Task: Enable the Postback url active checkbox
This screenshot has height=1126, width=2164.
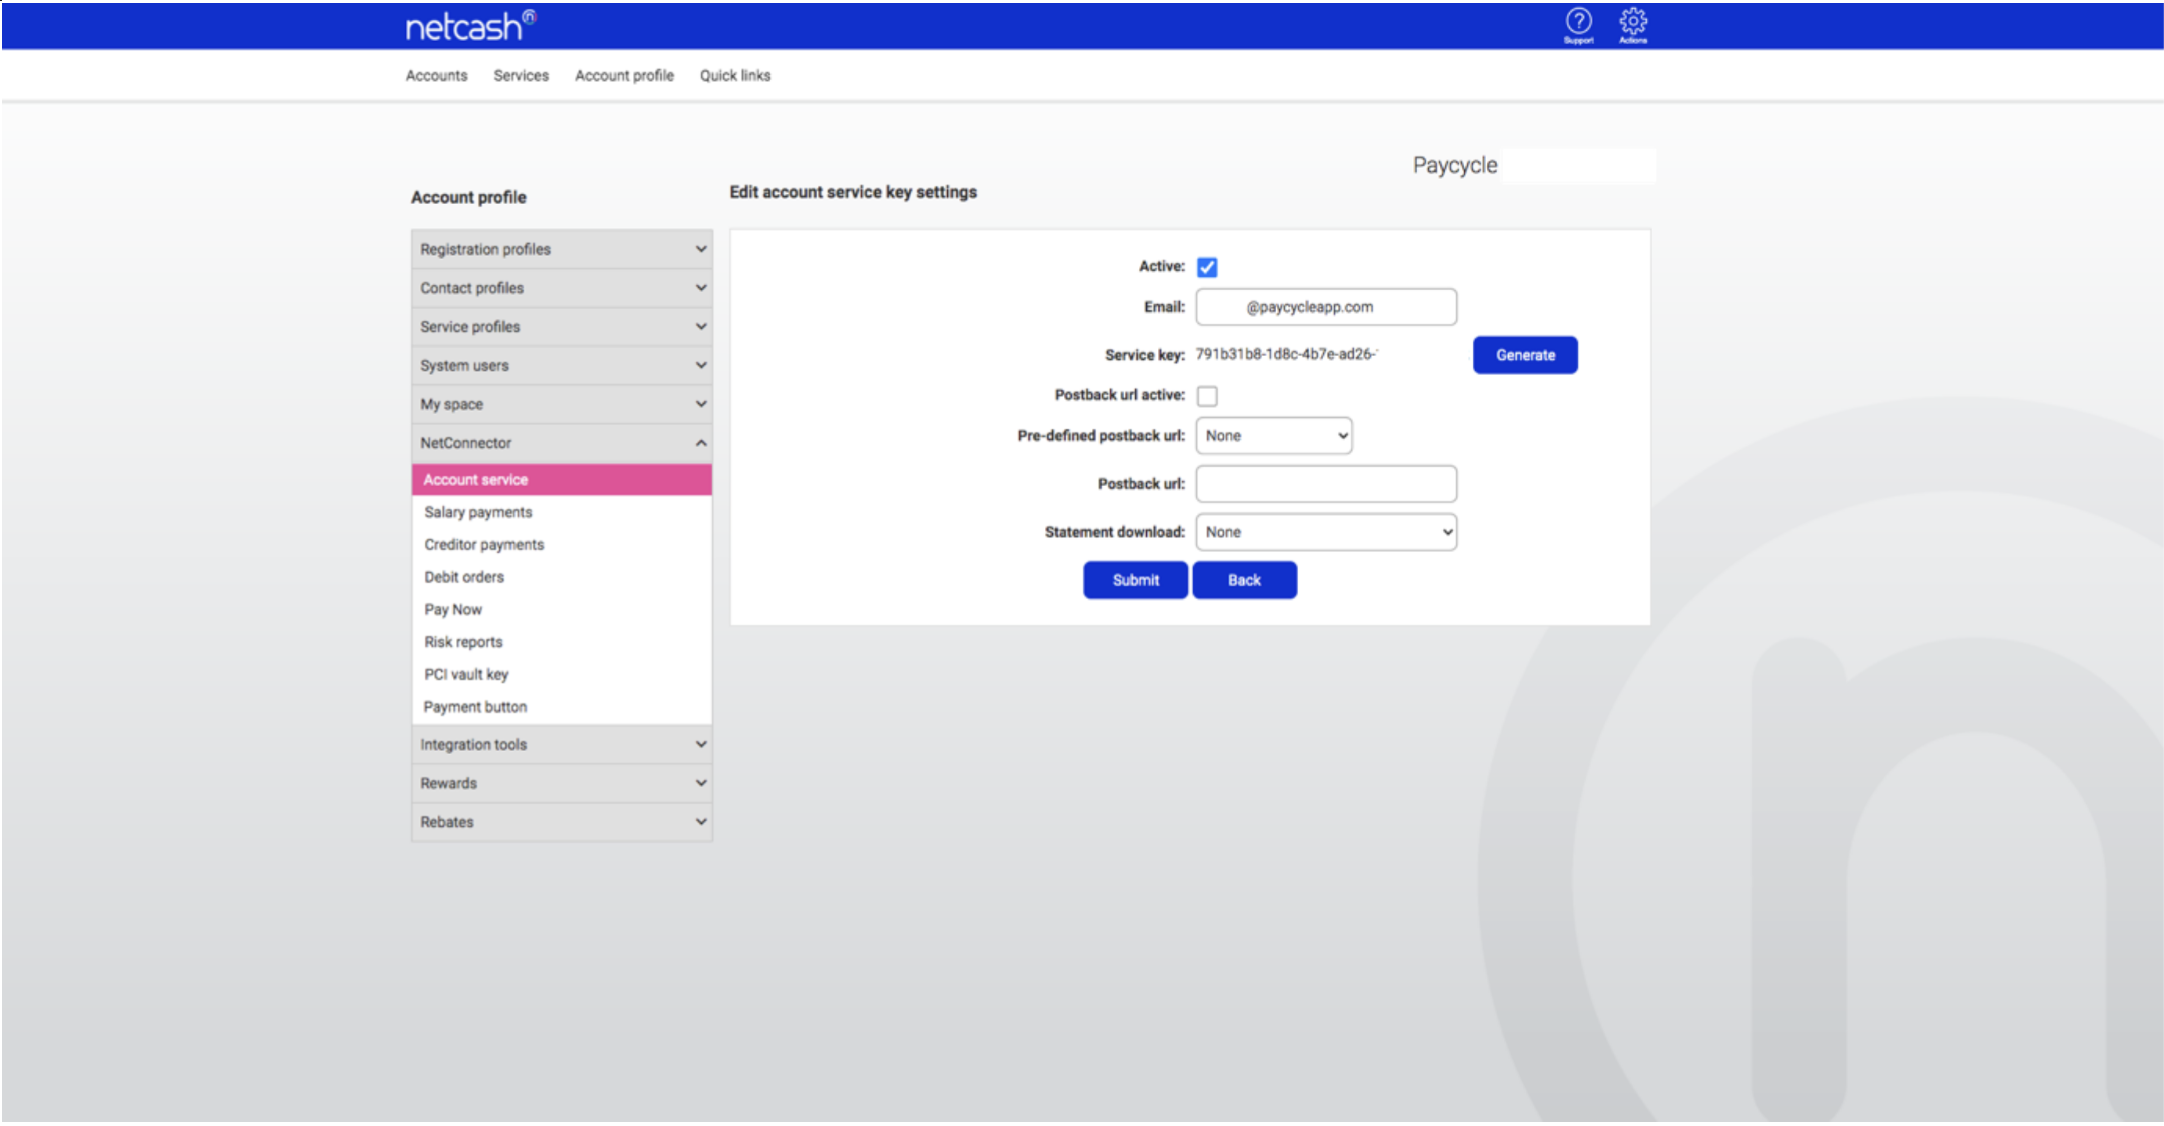Action: tap(1207, 396)
